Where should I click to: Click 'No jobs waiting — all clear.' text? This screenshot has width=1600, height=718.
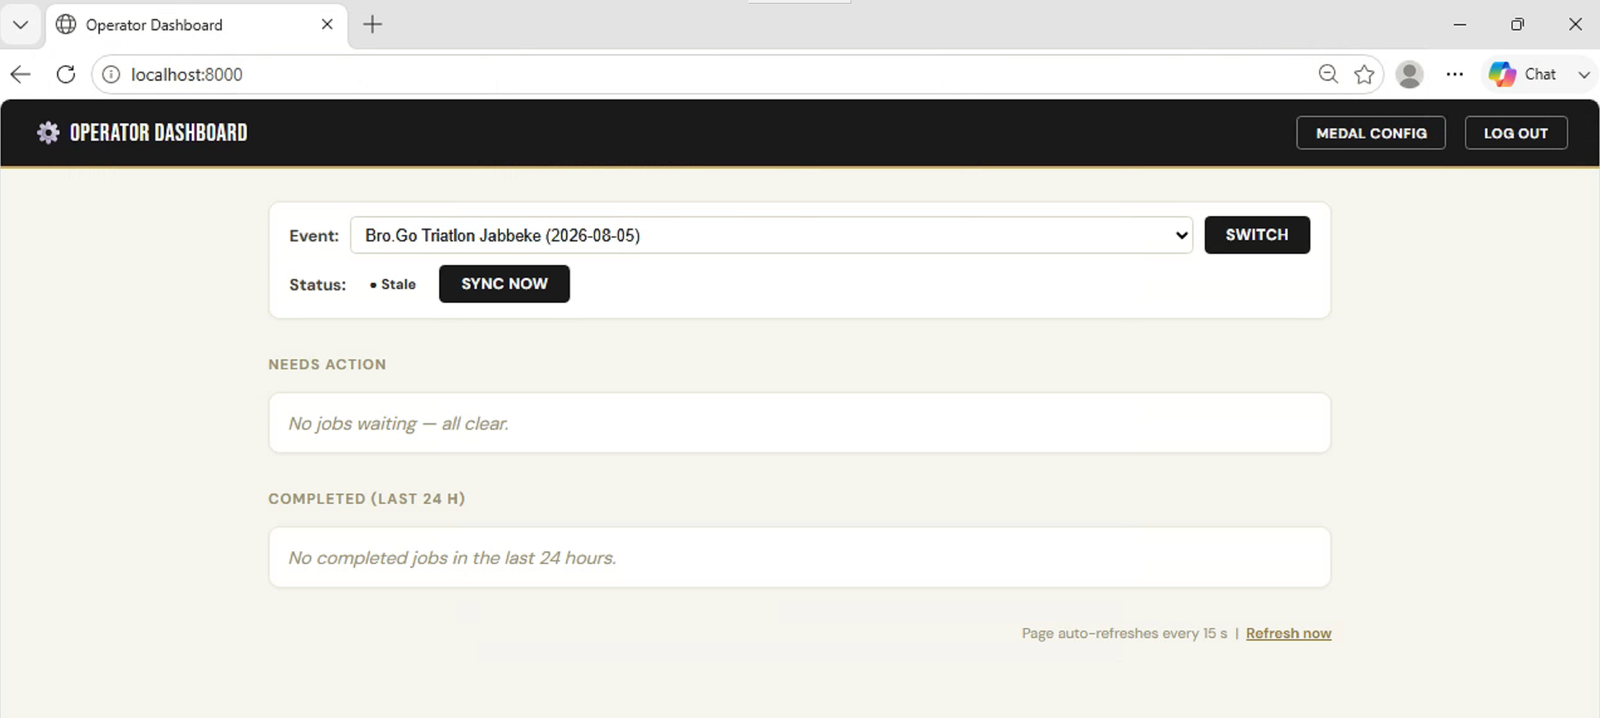tap(398, 423)
